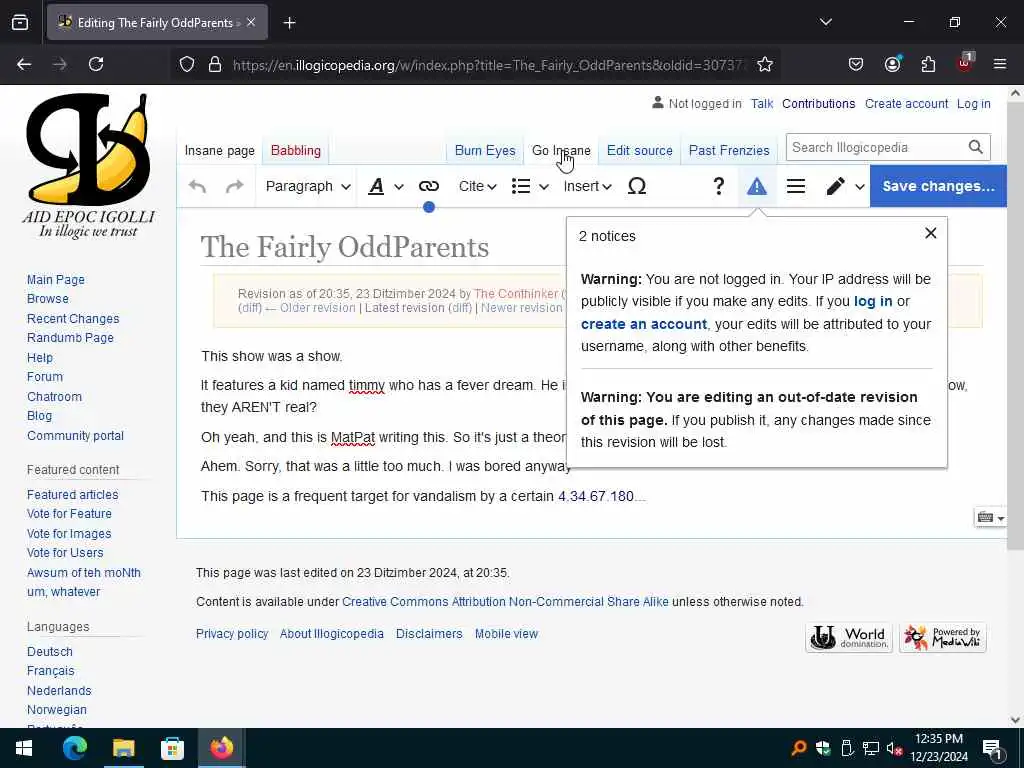Image resolution: width=1024 pixels, height=768 pixels.
Task: Open the Babbling tab
Action: [296, 150]
